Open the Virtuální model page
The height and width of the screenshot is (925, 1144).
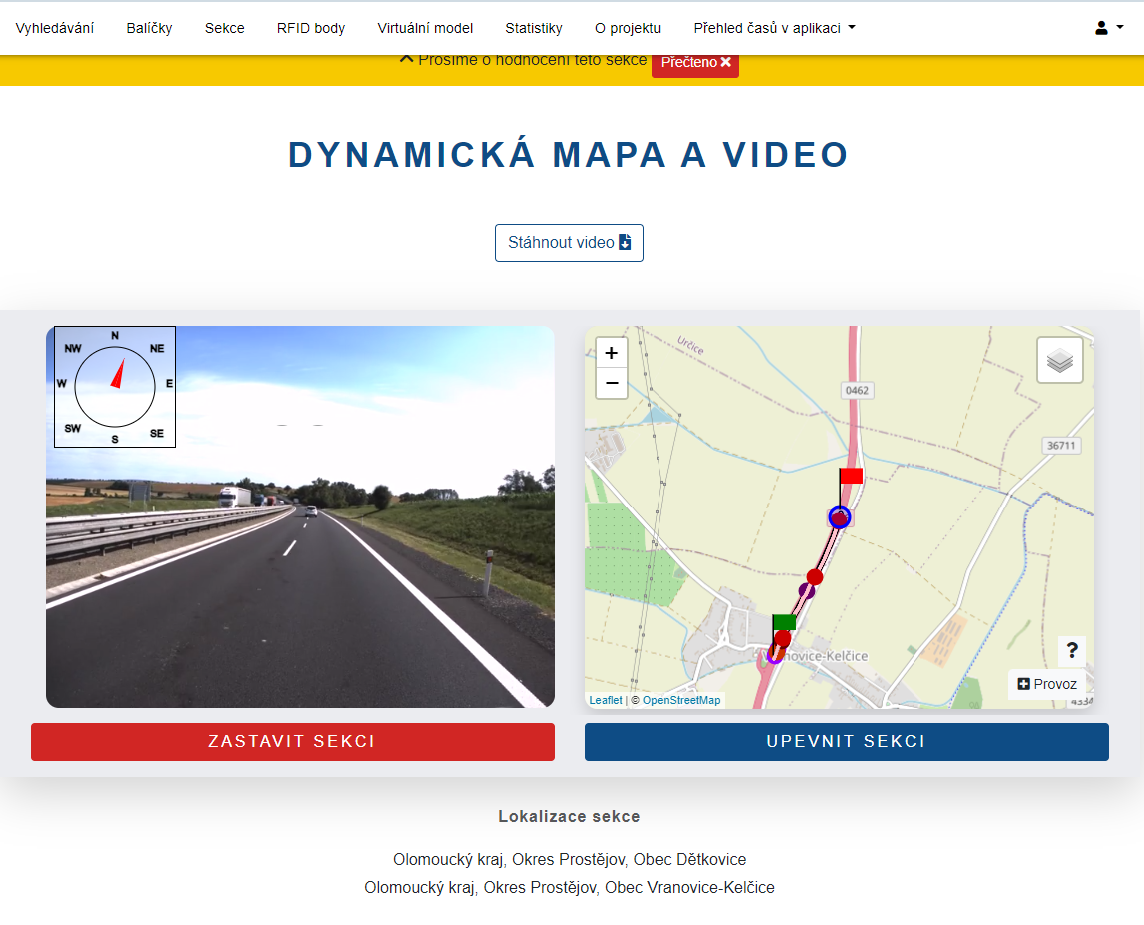pos(425,28)
